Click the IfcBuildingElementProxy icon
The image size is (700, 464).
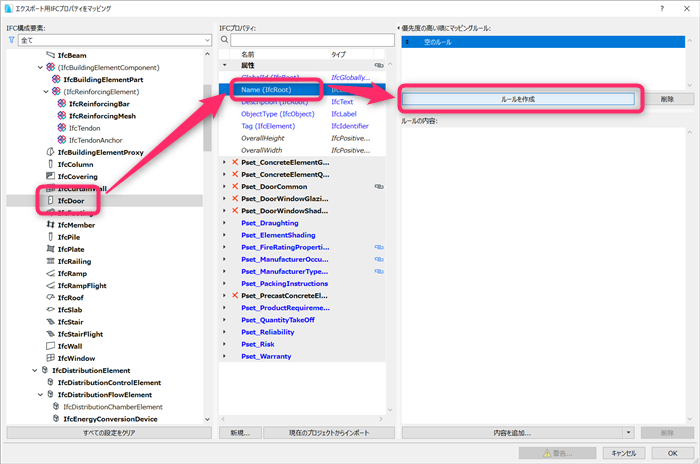click(x=50, y=152)
